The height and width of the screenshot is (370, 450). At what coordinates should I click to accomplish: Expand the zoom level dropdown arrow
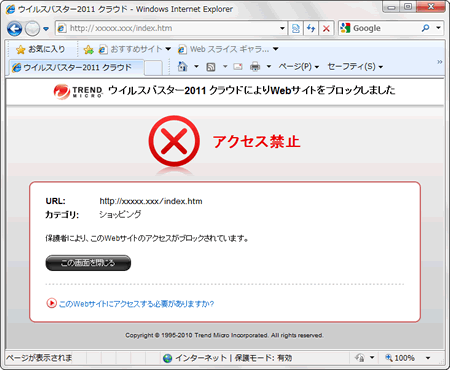(428, 358)
